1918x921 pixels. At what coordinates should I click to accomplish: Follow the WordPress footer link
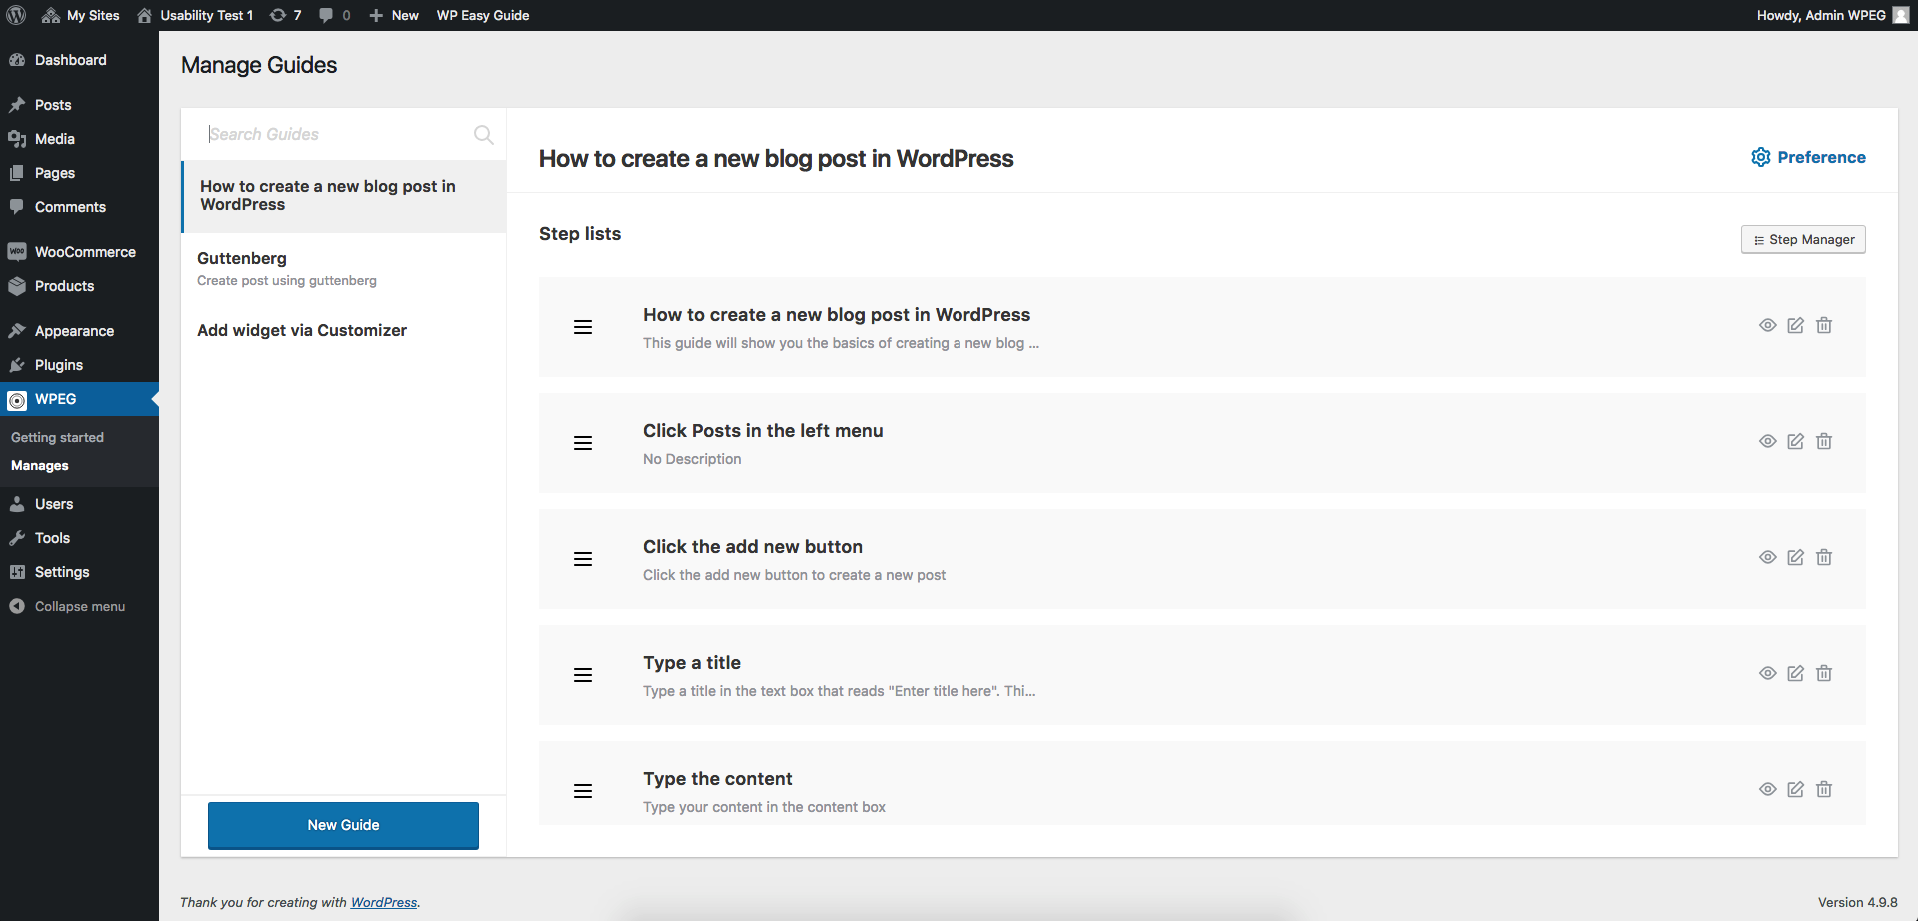click(x=384, y=902)
